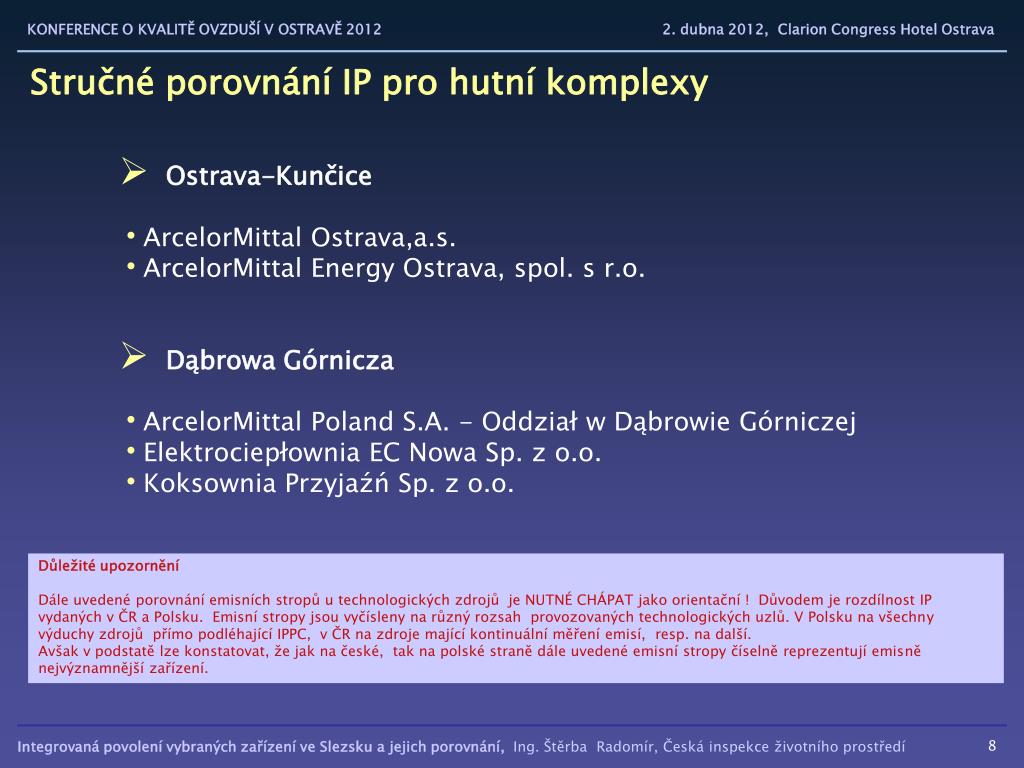Image resolution: width=1024 pixels, height=768 pixels.
Task: Click the arrow bullet beside Ostrava-Kunčice
Action: click(x=134, y=171)
